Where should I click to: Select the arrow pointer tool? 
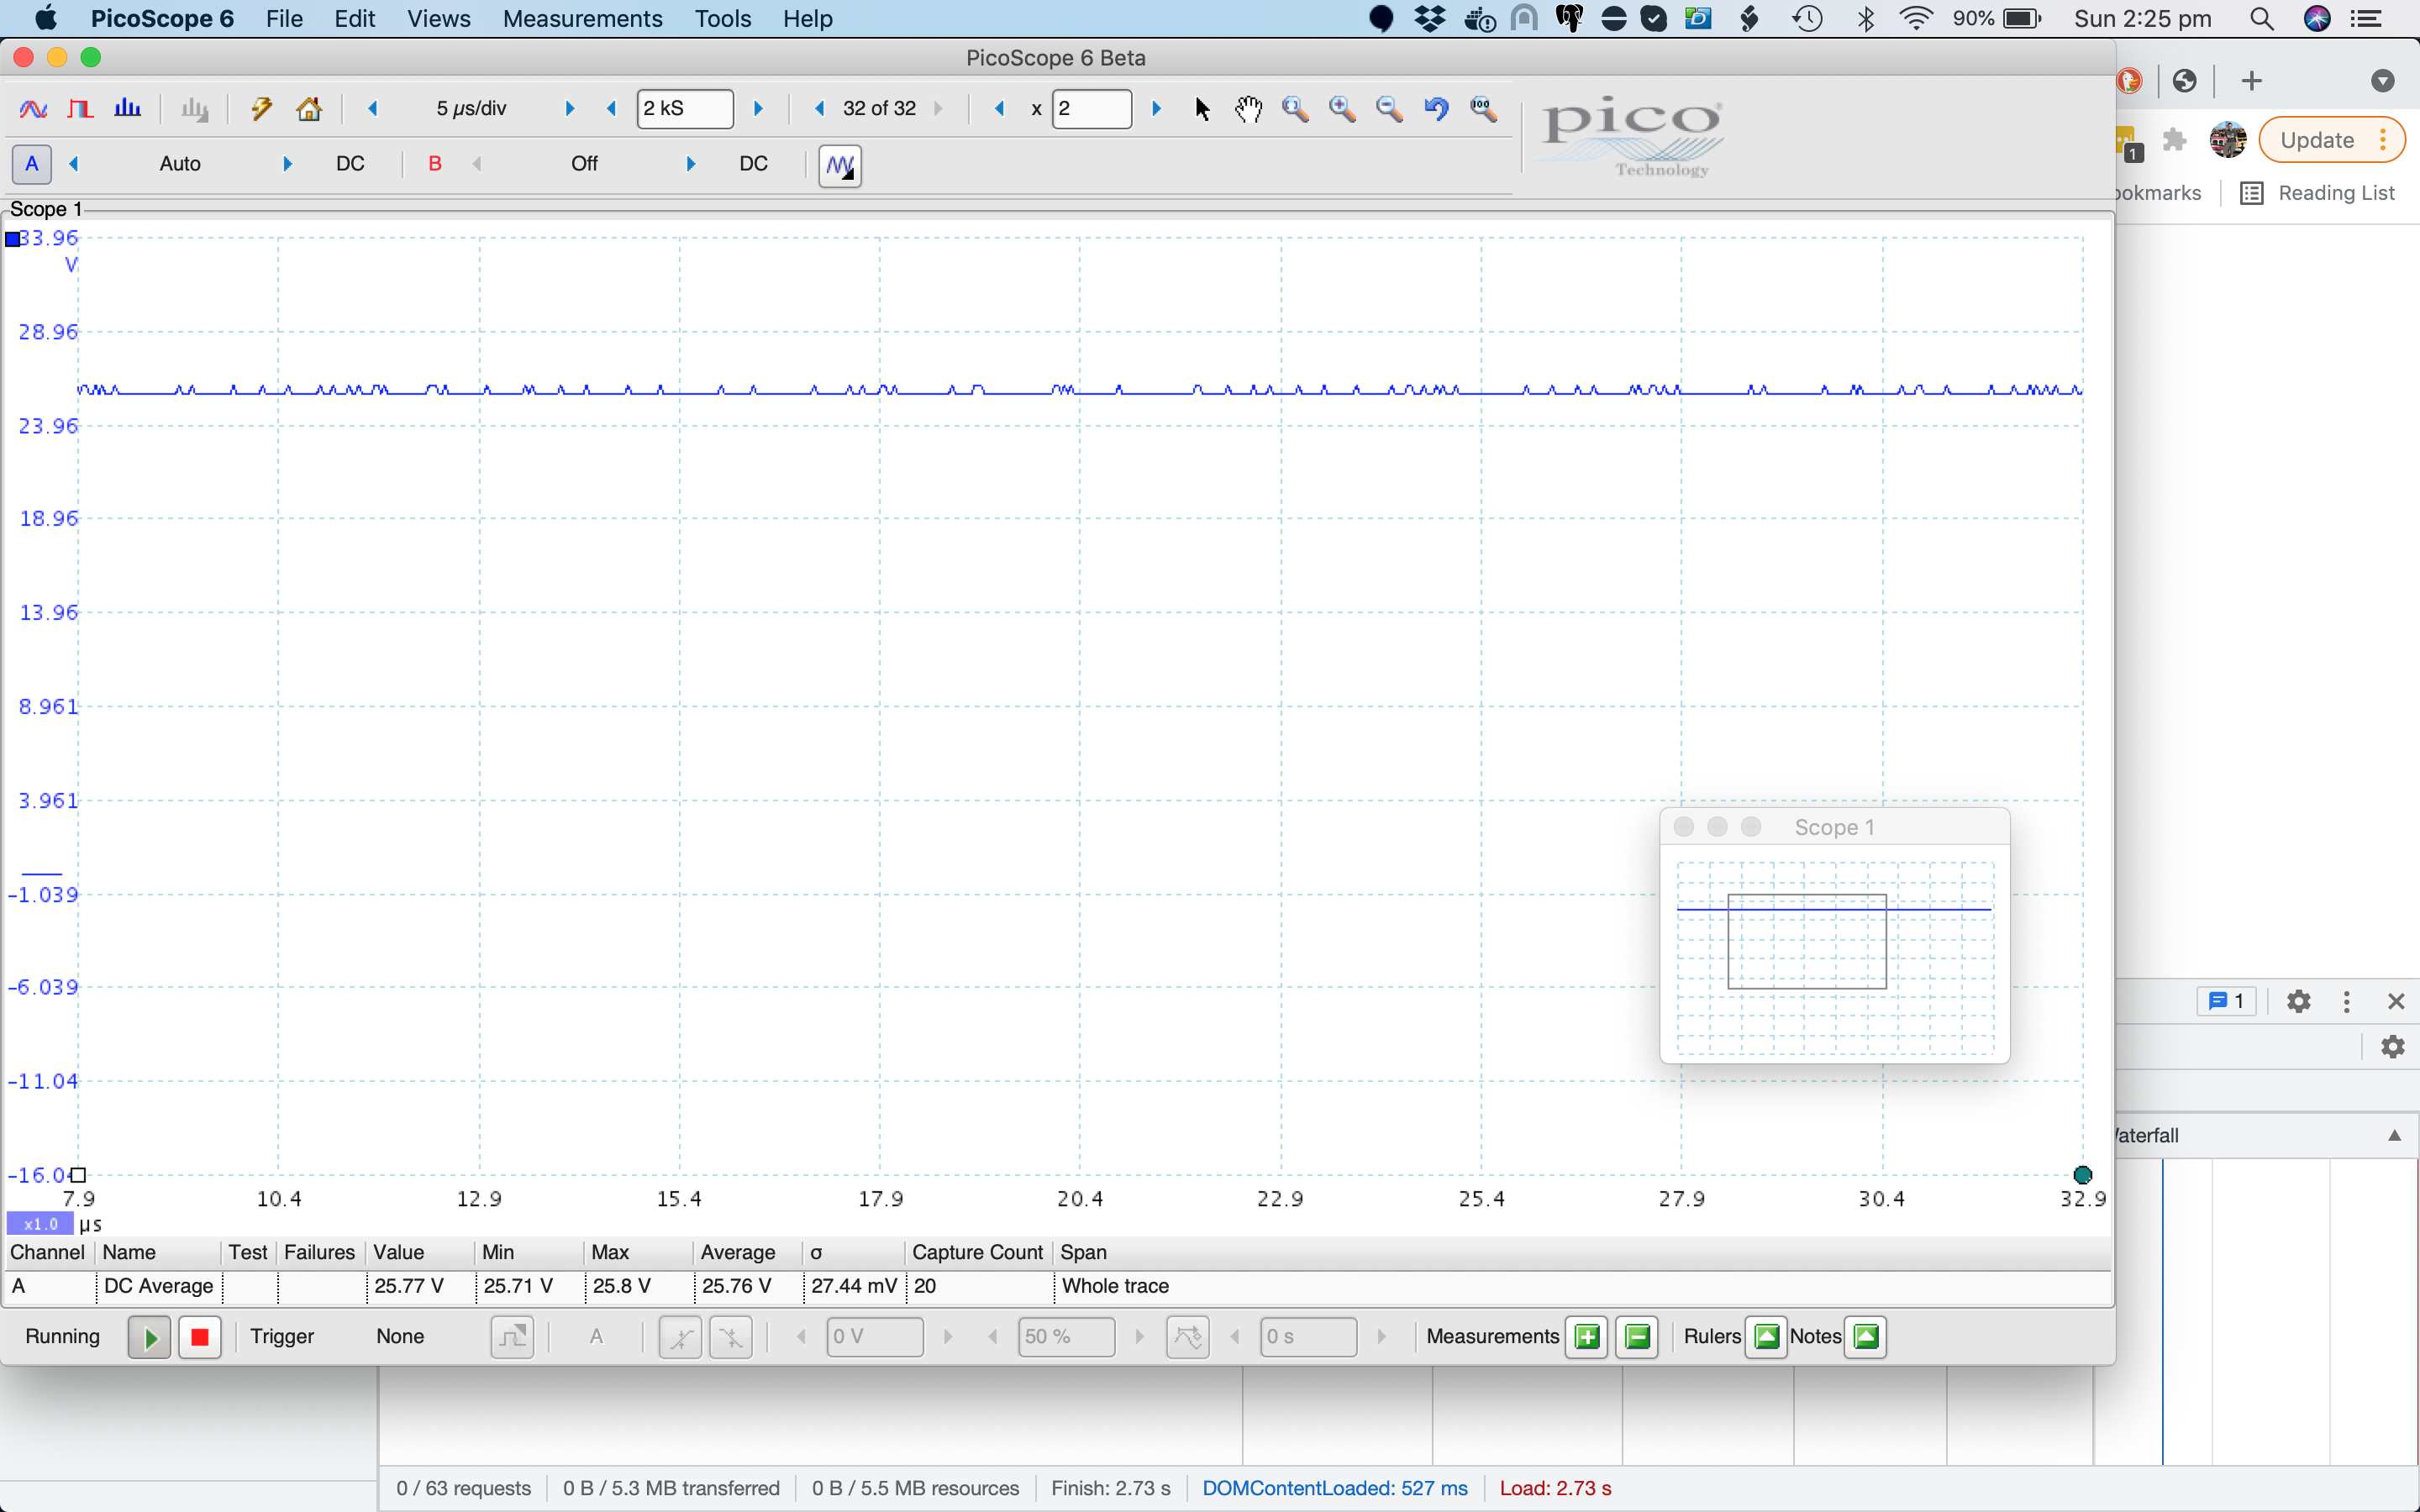tap(1202, 109)
